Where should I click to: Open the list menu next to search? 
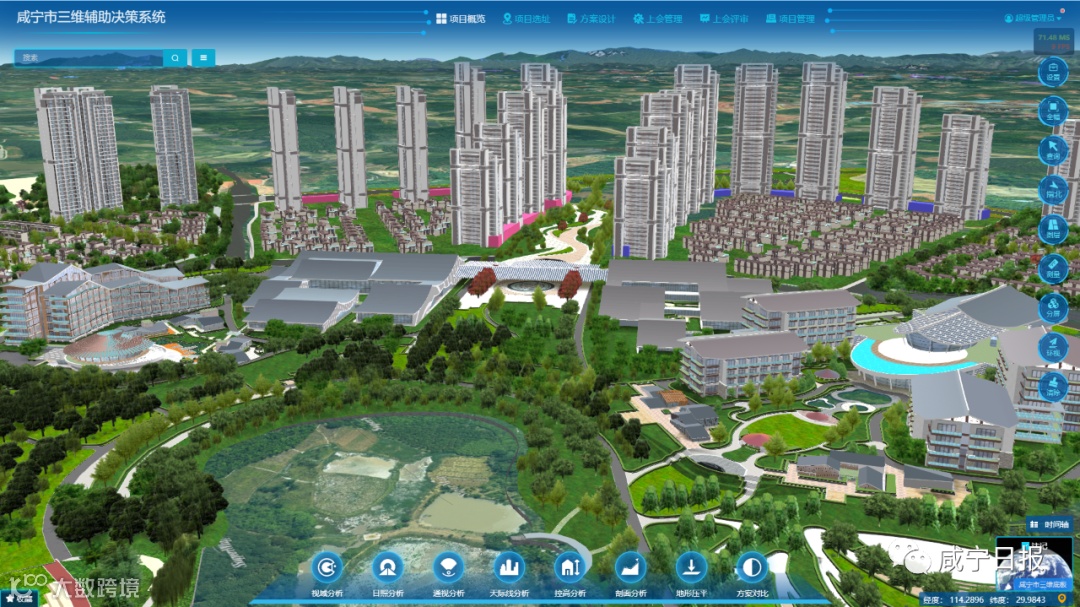tap(203, 58)
